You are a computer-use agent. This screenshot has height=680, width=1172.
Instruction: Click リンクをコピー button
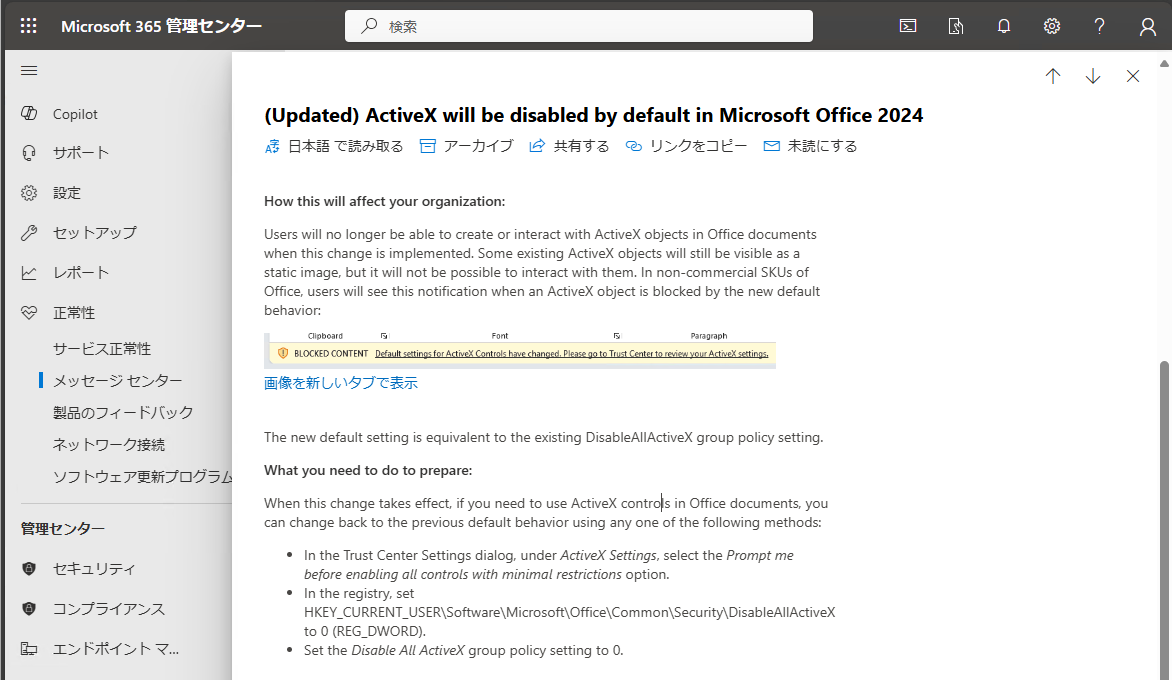pos(686,146)
